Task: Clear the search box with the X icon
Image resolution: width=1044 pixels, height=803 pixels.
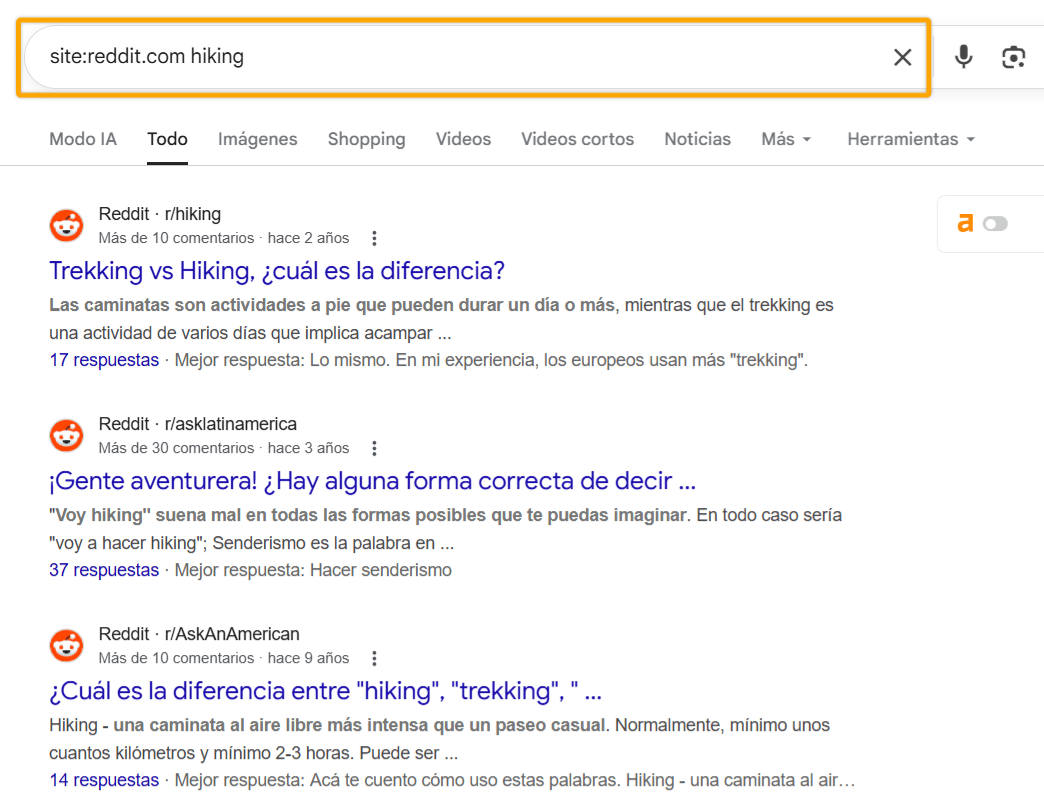Action: pos(902,57)
